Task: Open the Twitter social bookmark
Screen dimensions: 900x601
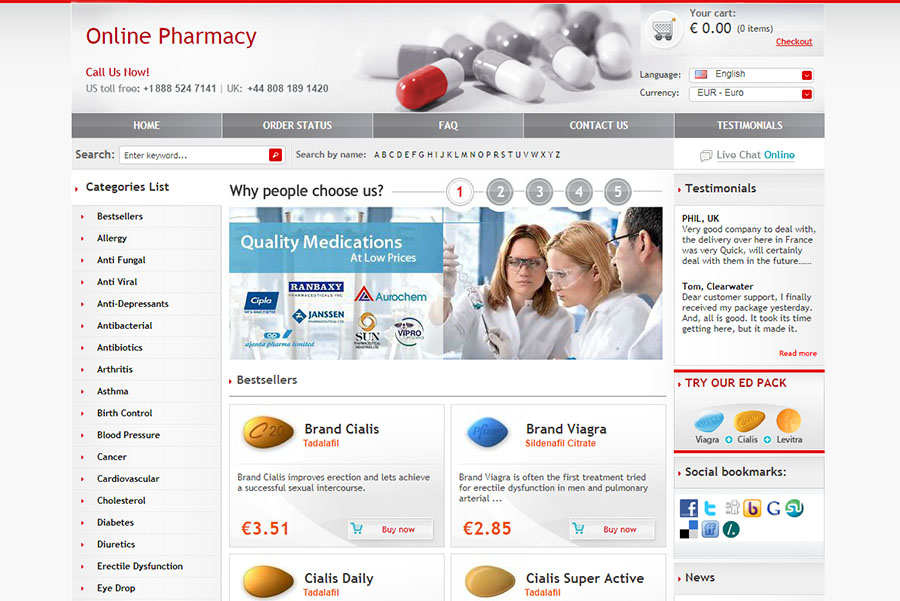Action: pyautogui.click(x=710, y=508)
